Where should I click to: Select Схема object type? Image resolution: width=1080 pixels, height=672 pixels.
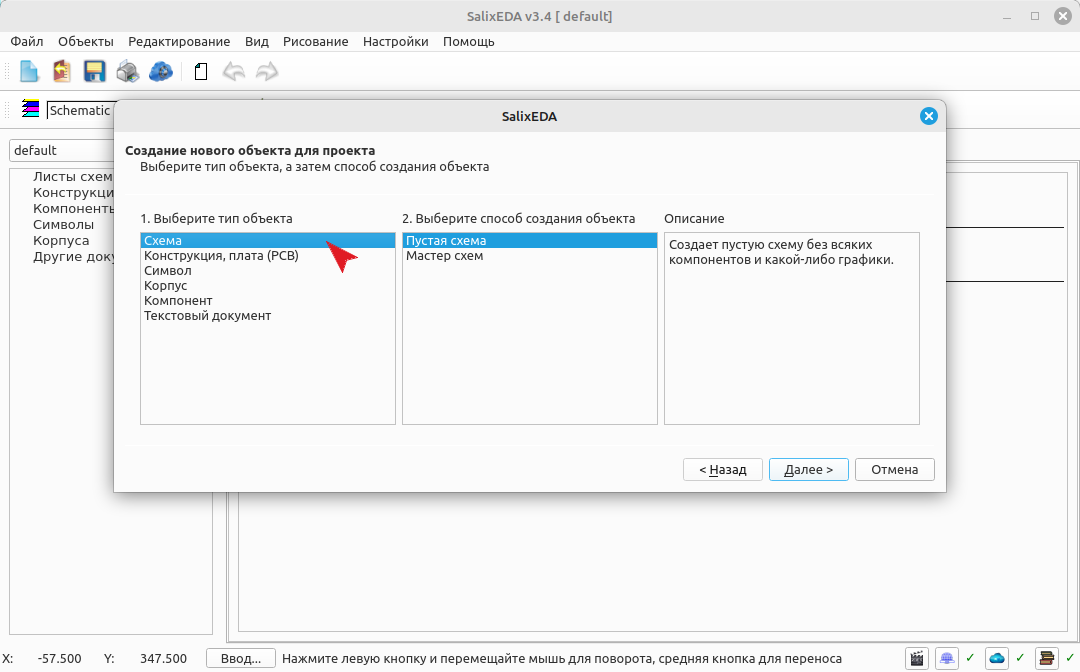pyautogui.click(x=268, y=240)
